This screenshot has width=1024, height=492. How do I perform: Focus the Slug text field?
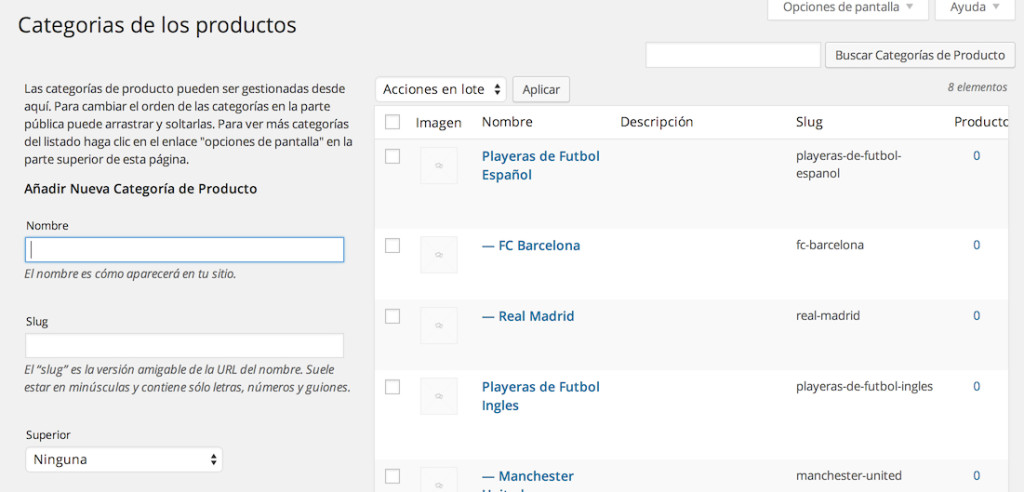(184, 346)
